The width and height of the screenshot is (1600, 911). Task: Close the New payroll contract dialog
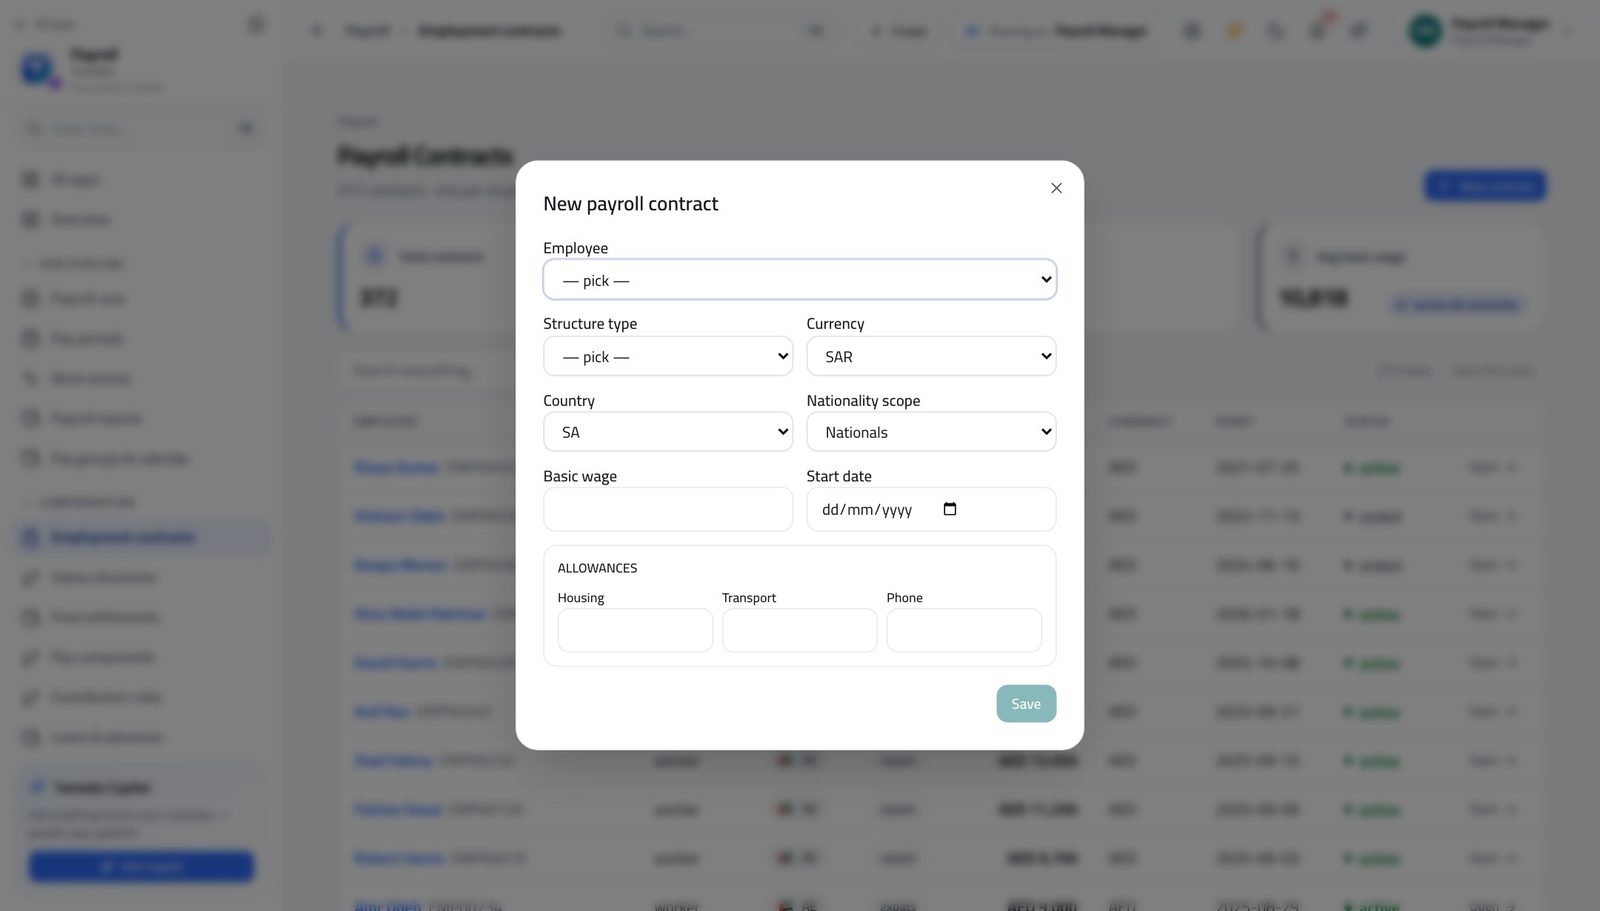pos(1056,188)
